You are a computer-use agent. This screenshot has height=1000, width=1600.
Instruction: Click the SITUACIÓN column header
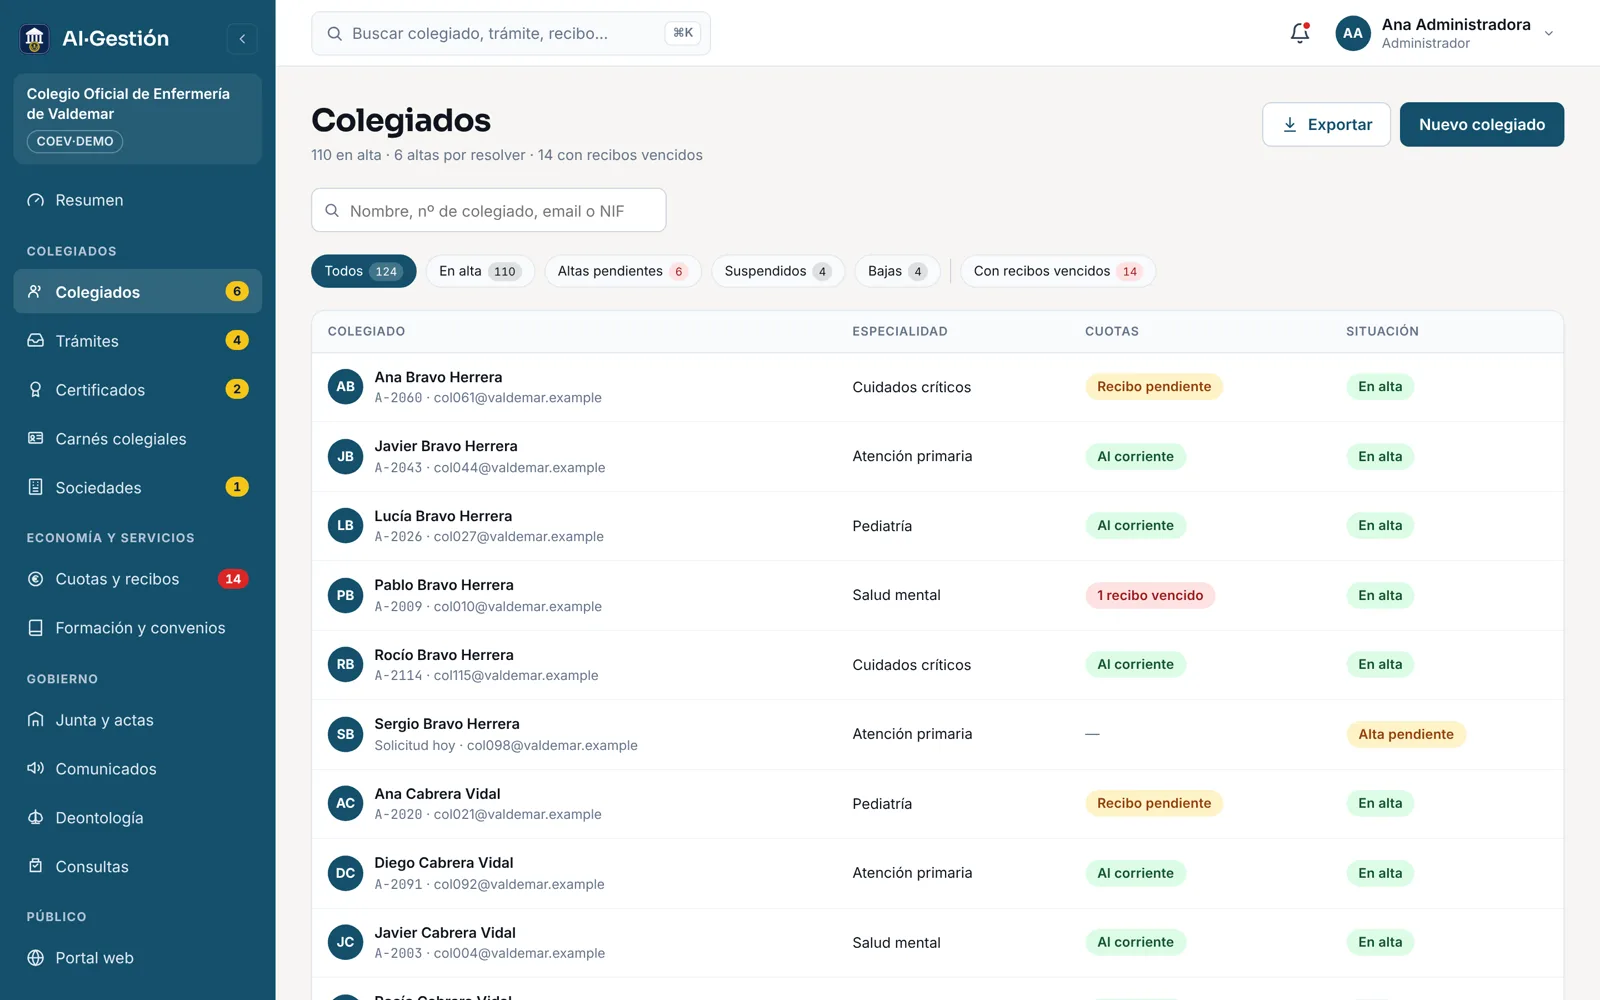(1382, 331)
